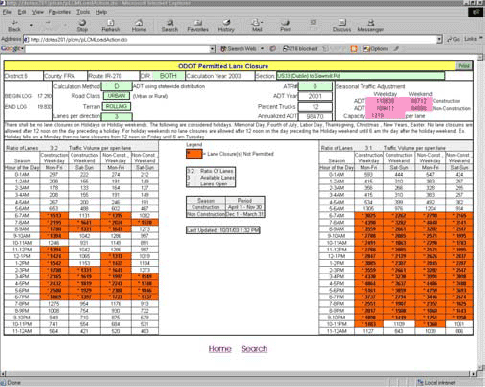This screenshot has height=387, width=485.
Task: Click the DIR field showing BOTH
Action: 168,76
